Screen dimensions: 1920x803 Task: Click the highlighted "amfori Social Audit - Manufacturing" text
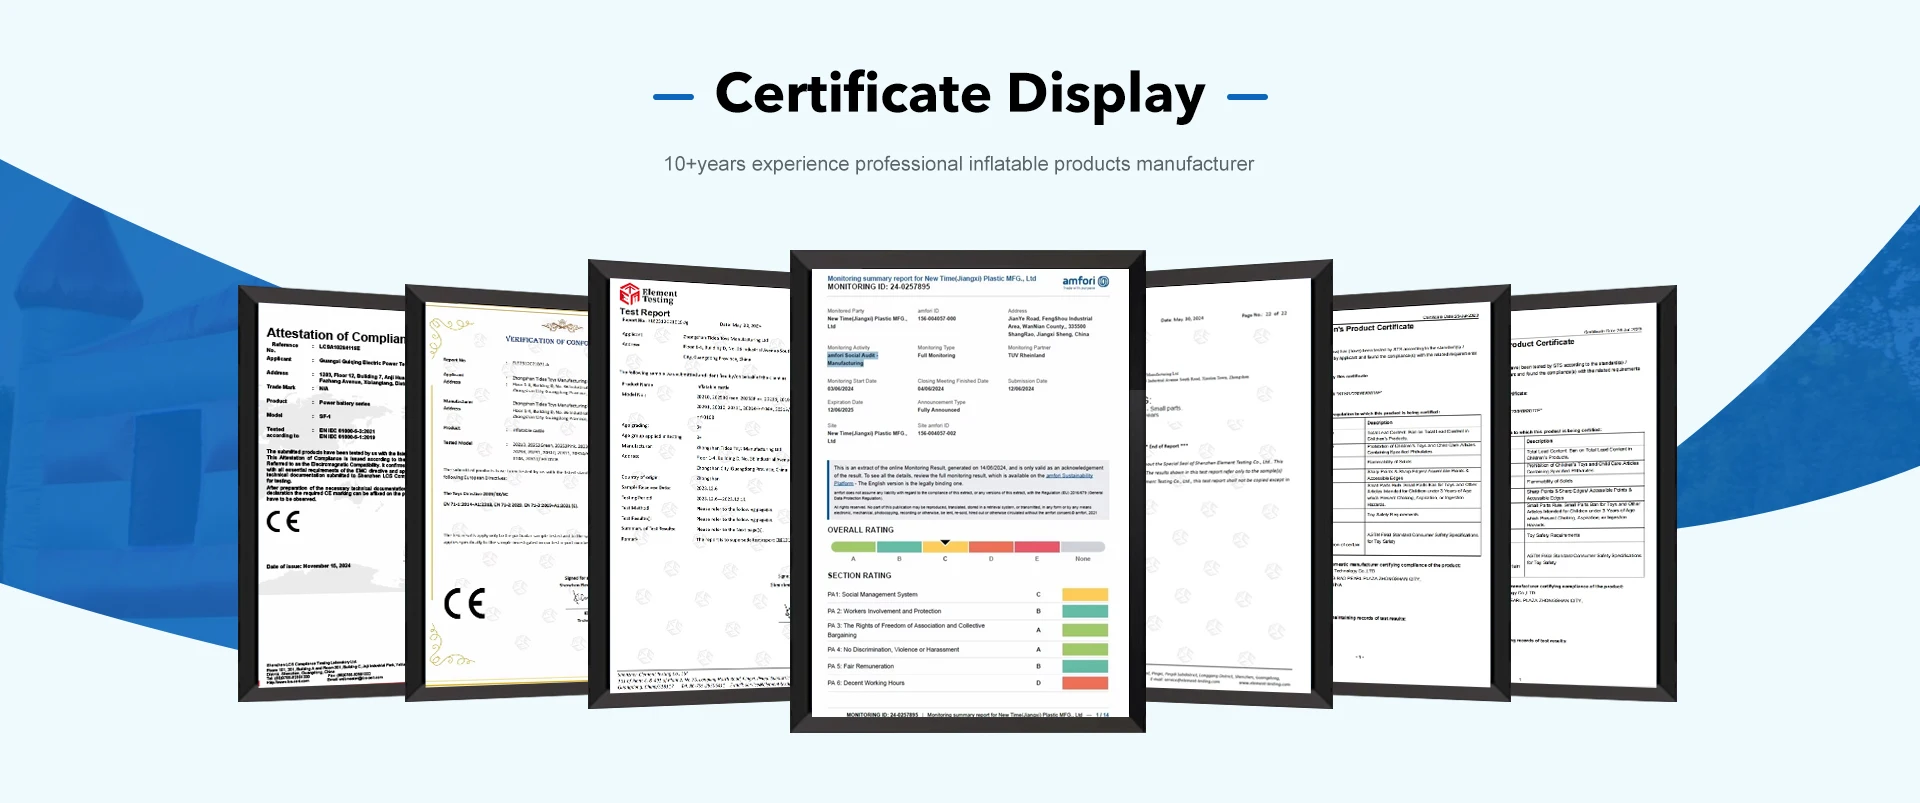pos(852,359)
